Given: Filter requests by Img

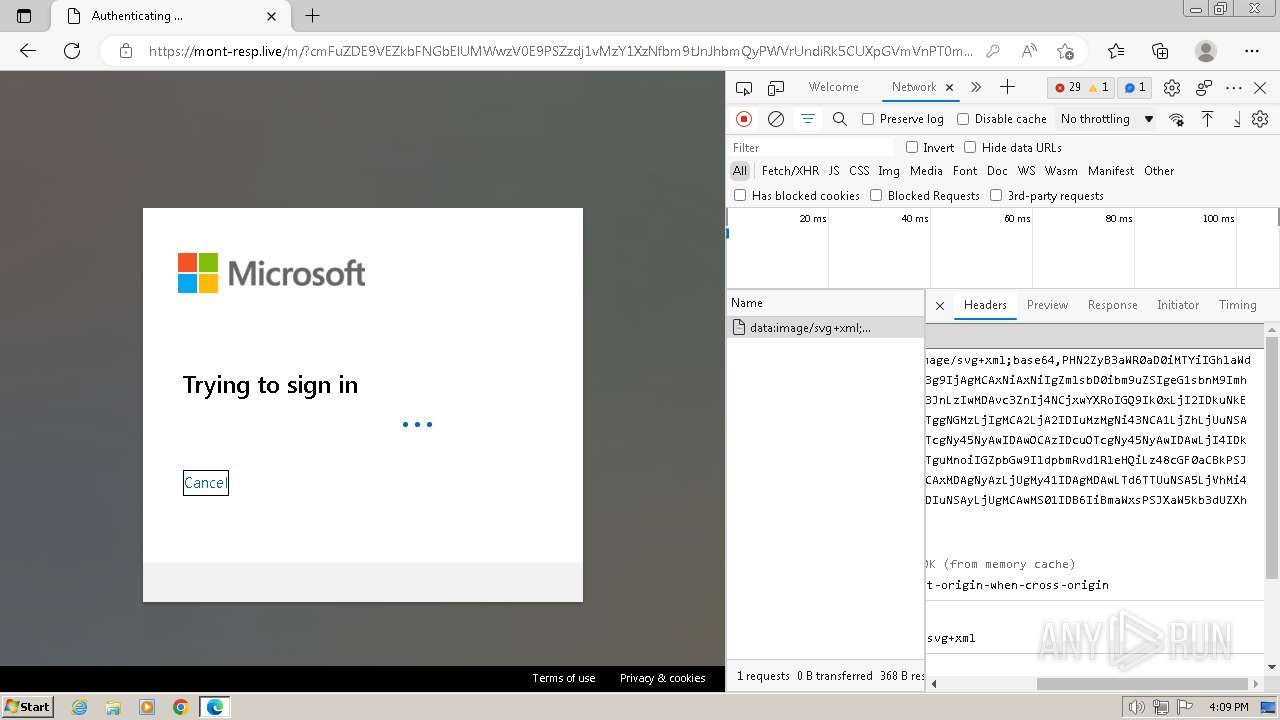Looking at the screenshot, I should pos(889,171).
